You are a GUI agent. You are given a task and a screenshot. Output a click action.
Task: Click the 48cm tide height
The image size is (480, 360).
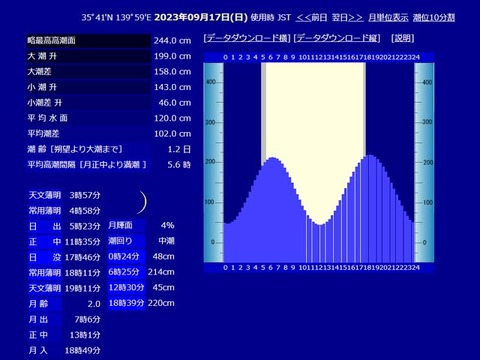163,256
